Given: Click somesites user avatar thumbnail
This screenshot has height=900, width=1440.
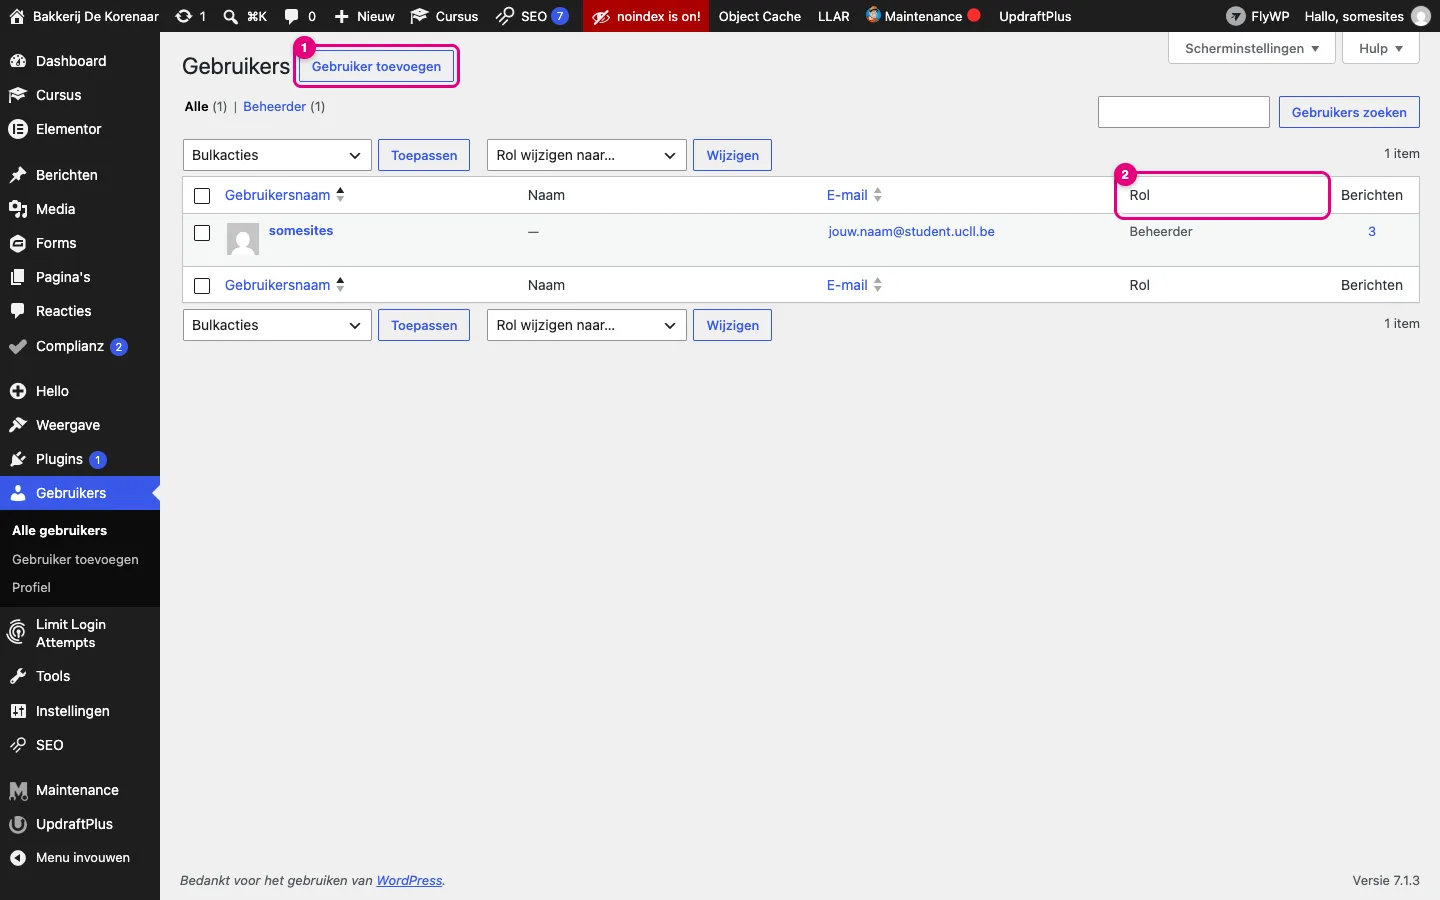Looking at the screenshot, I should [x=243, y=239].
